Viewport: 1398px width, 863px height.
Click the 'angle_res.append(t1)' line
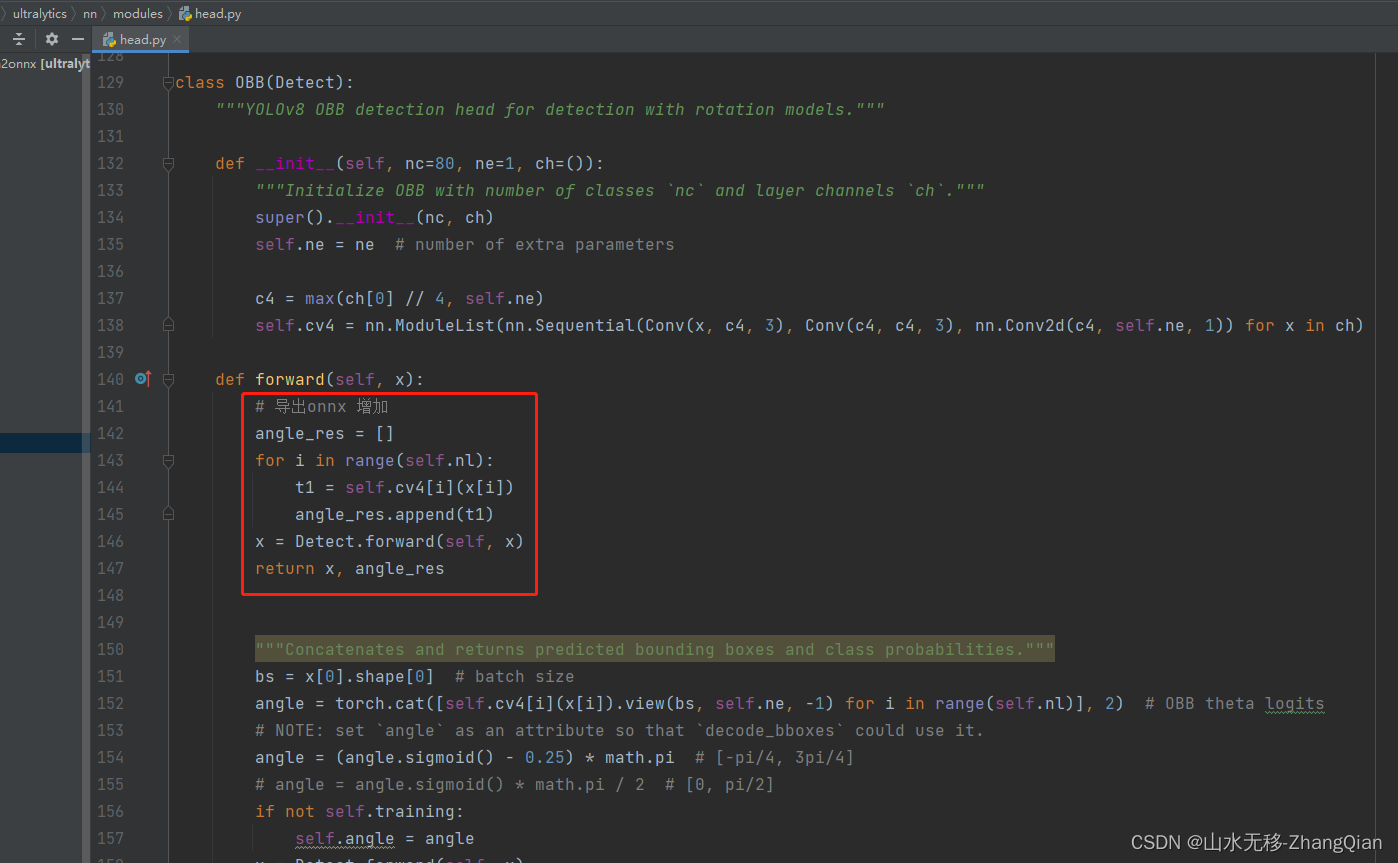pyautogui.click(x=395, y=515)
